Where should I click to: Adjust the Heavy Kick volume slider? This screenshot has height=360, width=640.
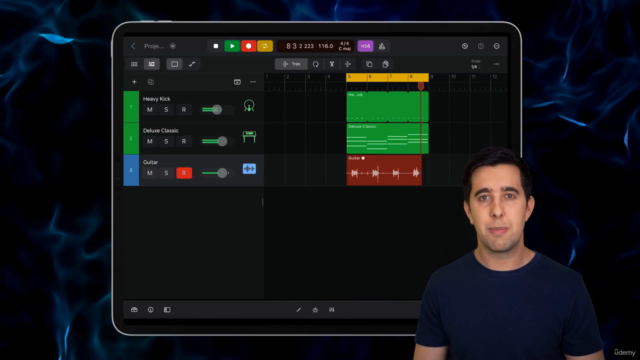click(217, 109)
